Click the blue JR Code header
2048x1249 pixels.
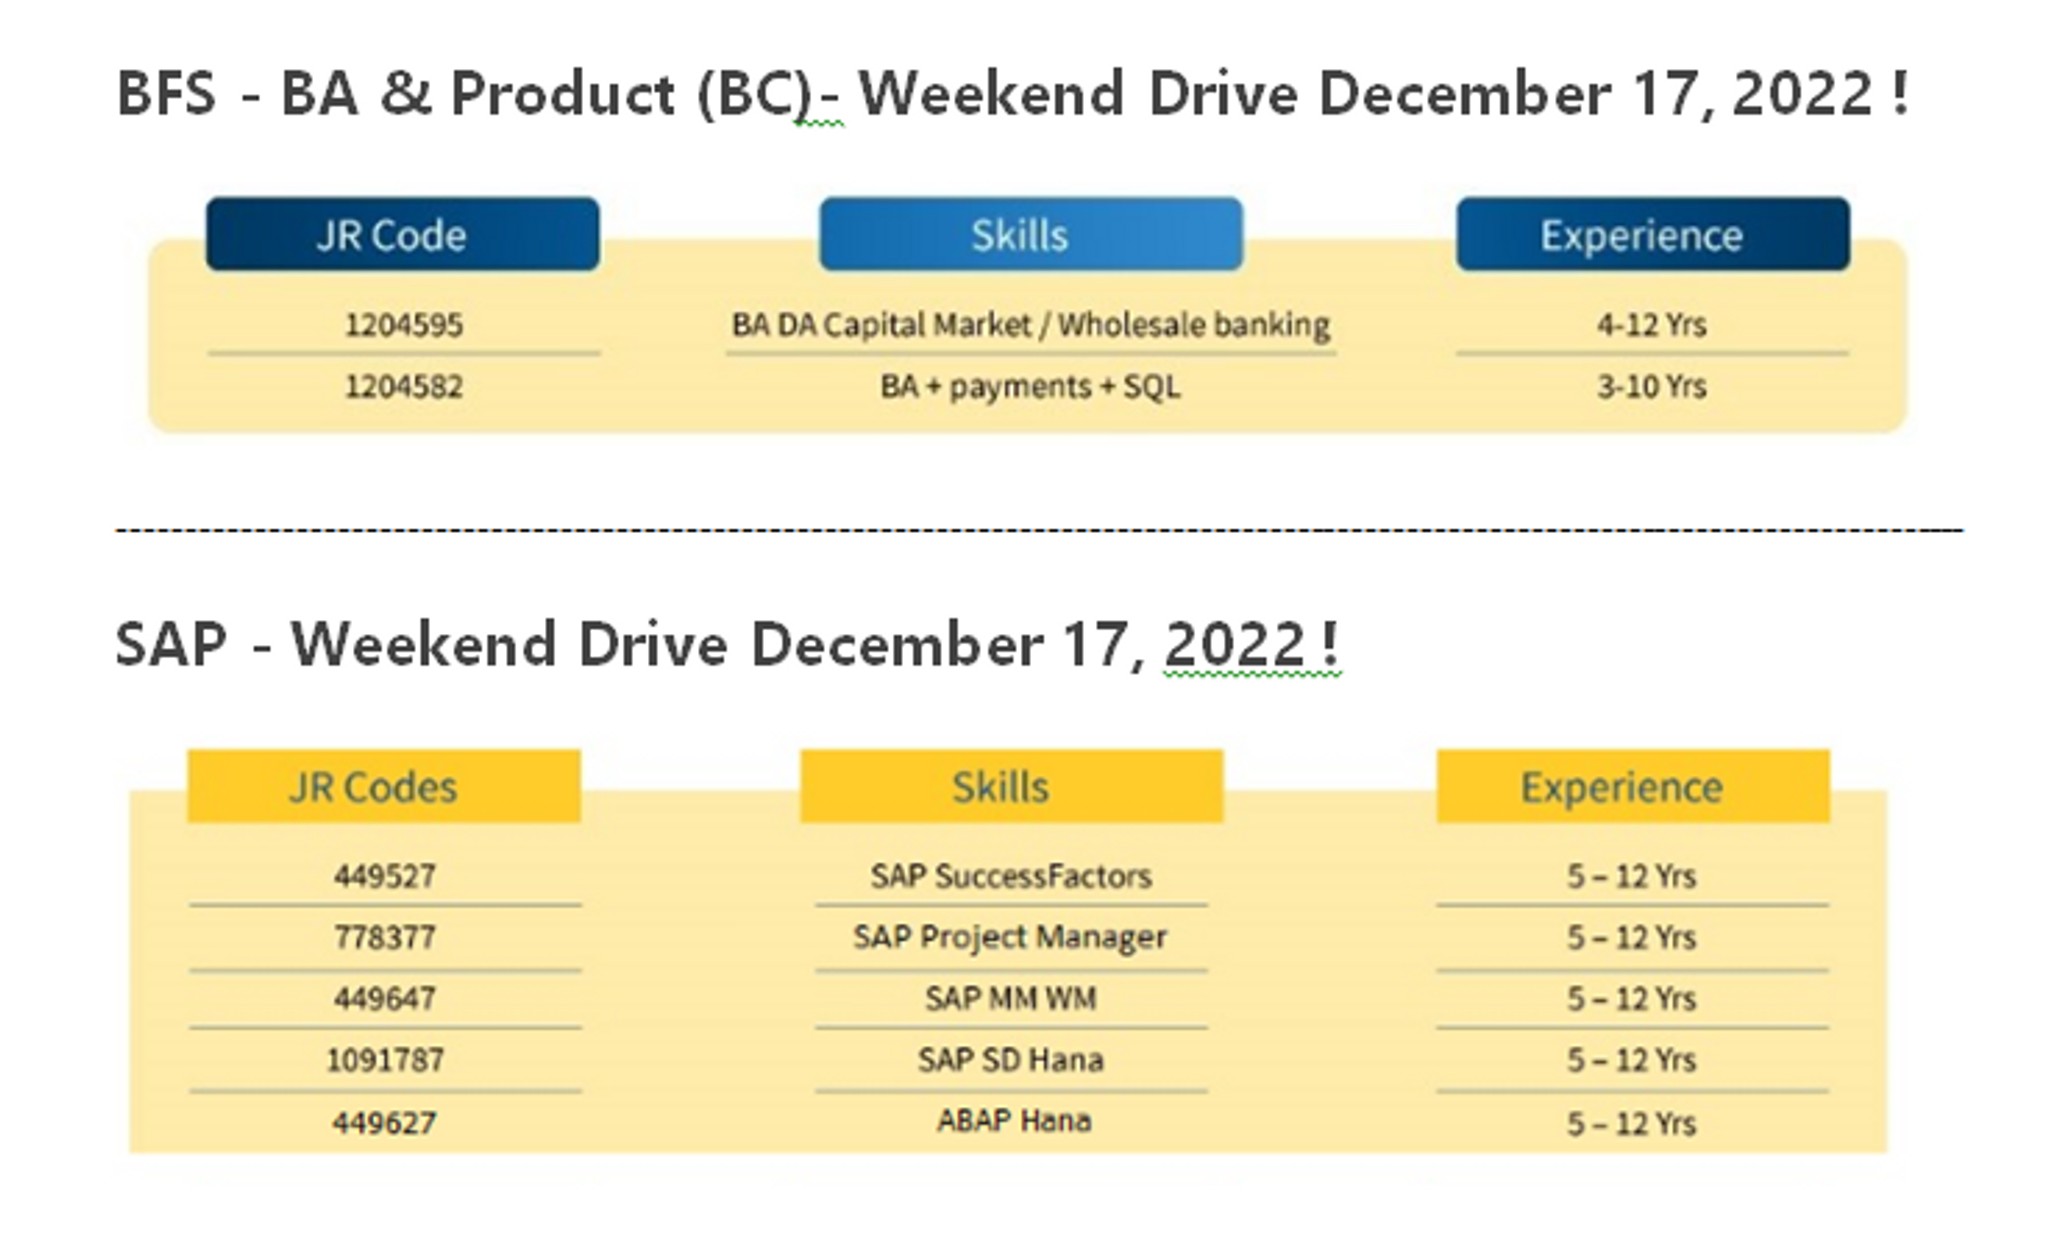pyautogui.click(x=403, y=234)
